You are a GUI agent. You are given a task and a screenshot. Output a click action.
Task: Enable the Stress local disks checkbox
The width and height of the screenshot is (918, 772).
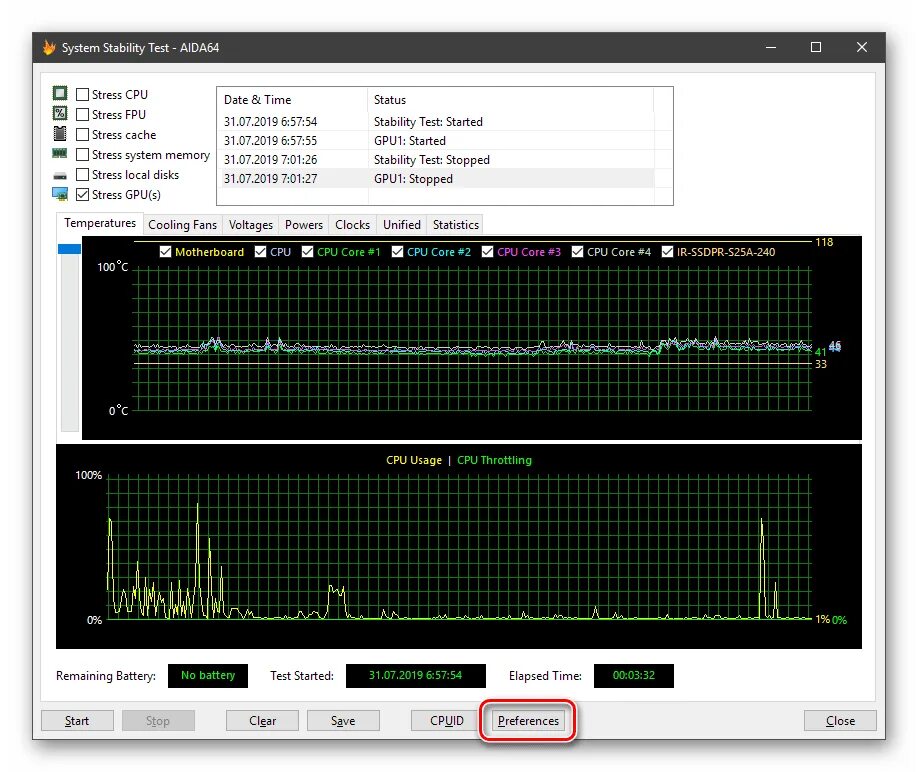(83, 174)
